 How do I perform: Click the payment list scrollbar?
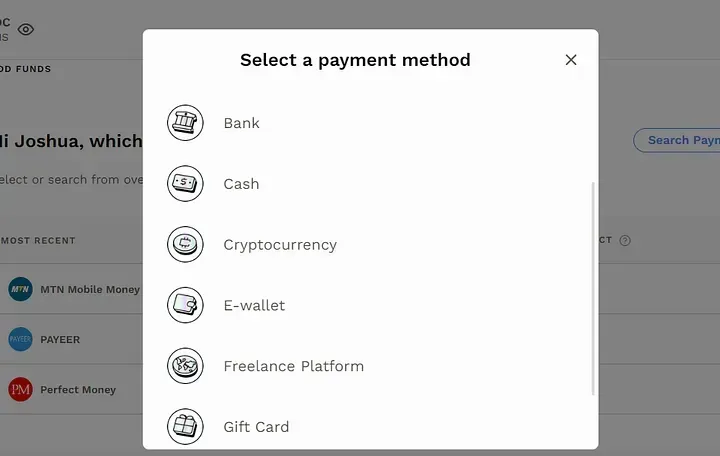[x=594, y=288]
